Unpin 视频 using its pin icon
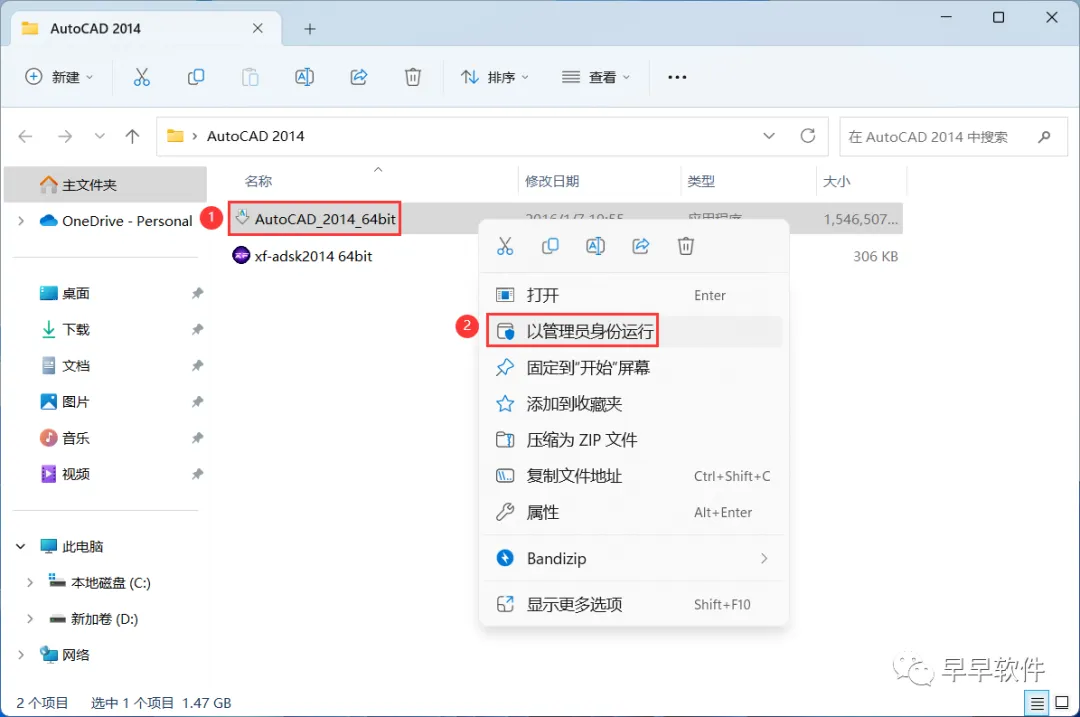1080x717 pixels. [x=197, y=474]
